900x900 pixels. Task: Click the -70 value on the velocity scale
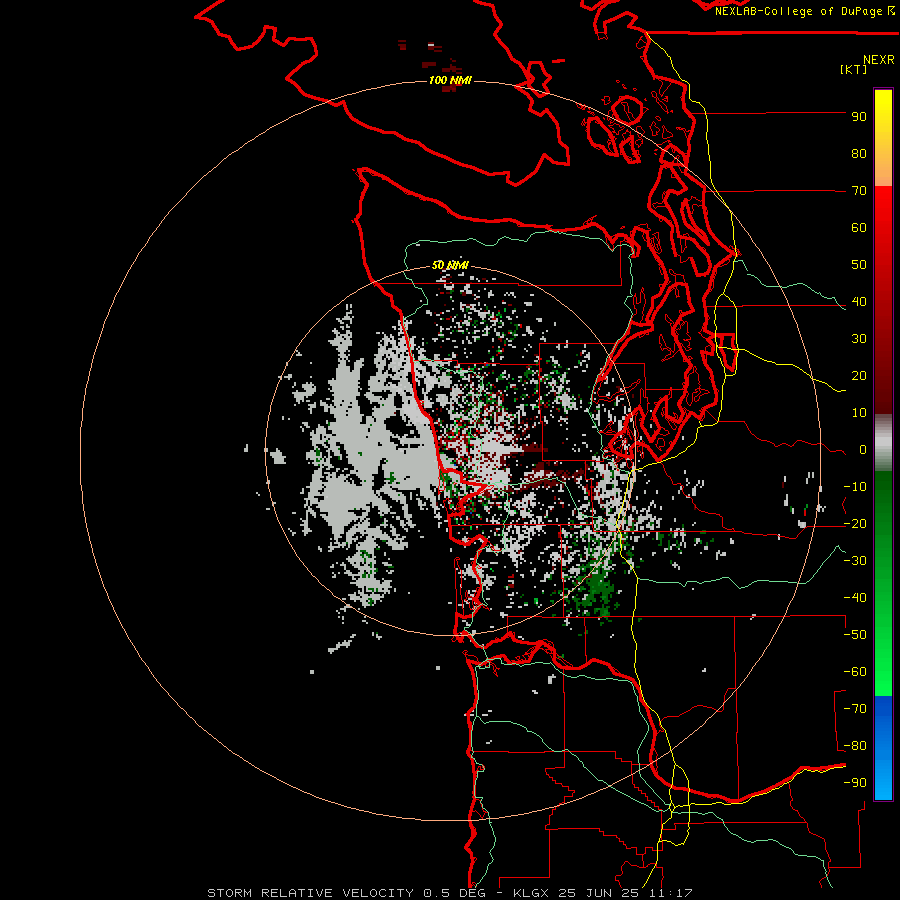tap(855, 709)
